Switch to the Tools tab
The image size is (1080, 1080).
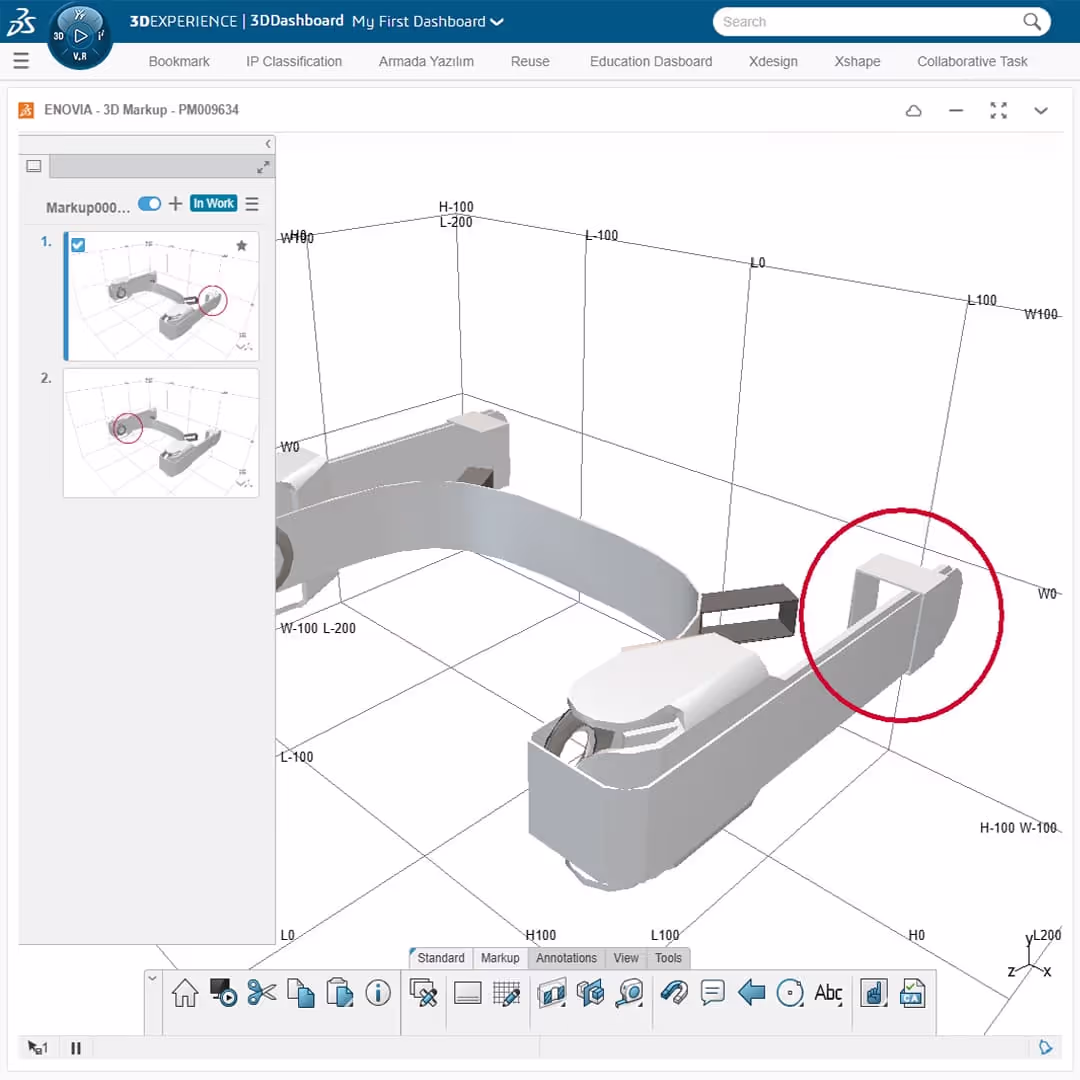668,958
